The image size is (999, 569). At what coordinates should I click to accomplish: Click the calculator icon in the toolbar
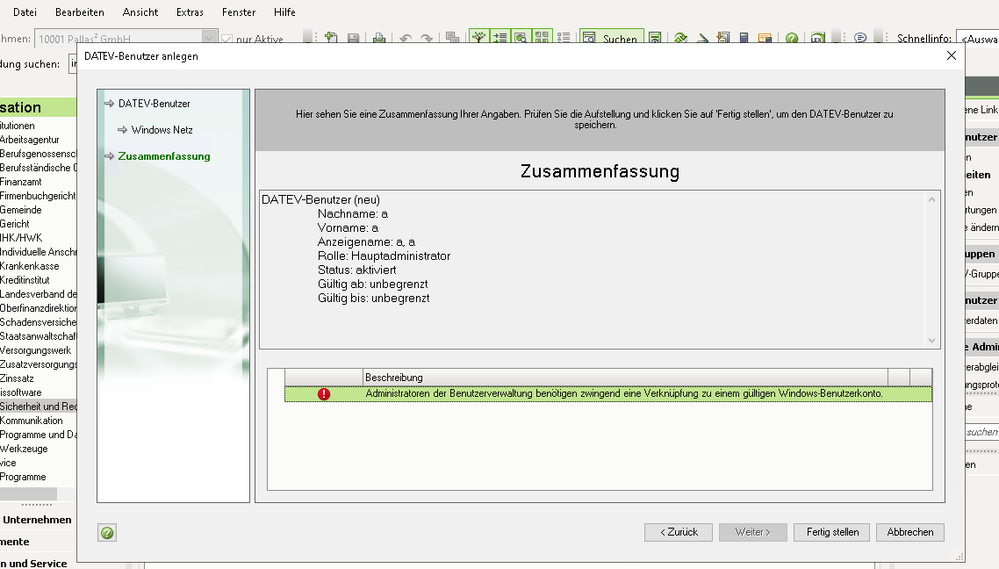pyautogui.click(x=744, y=39)
